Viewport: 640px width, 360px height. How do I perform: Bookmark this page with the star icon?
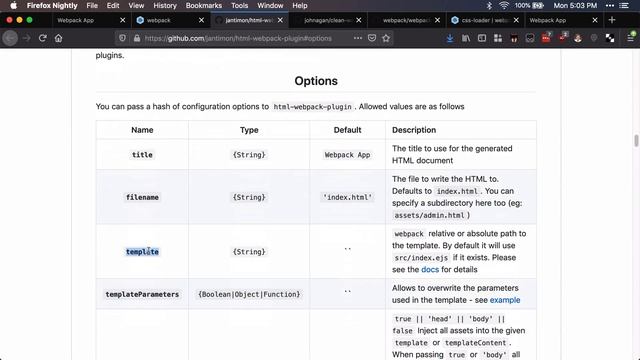pos(386,38)
